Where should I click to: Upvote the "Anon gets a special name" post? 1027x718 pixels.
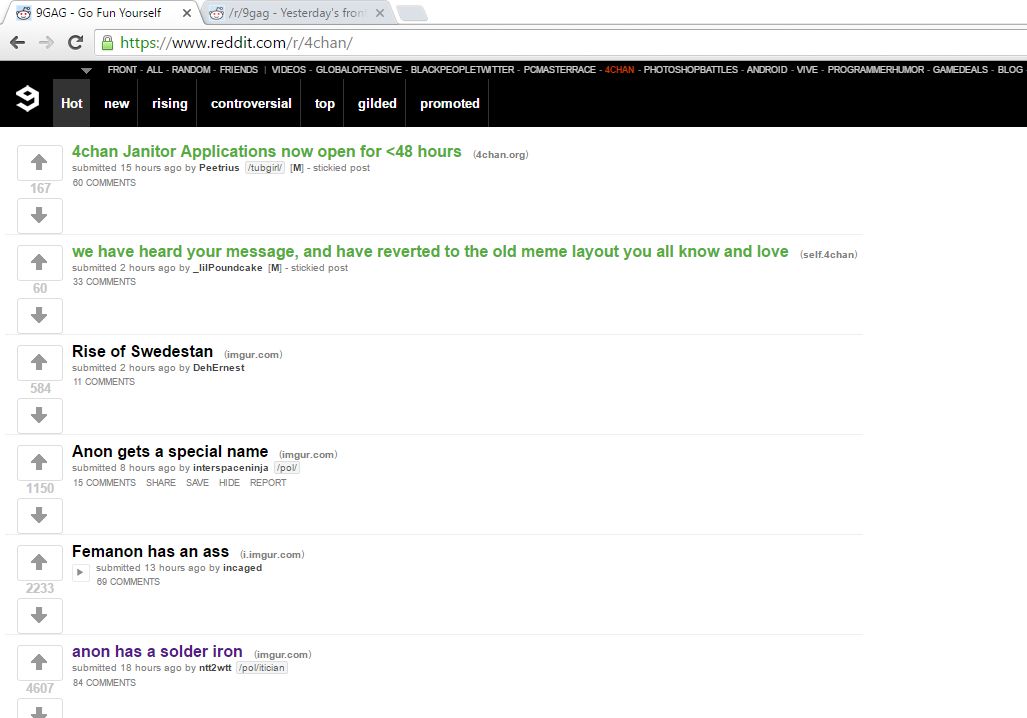39,462
